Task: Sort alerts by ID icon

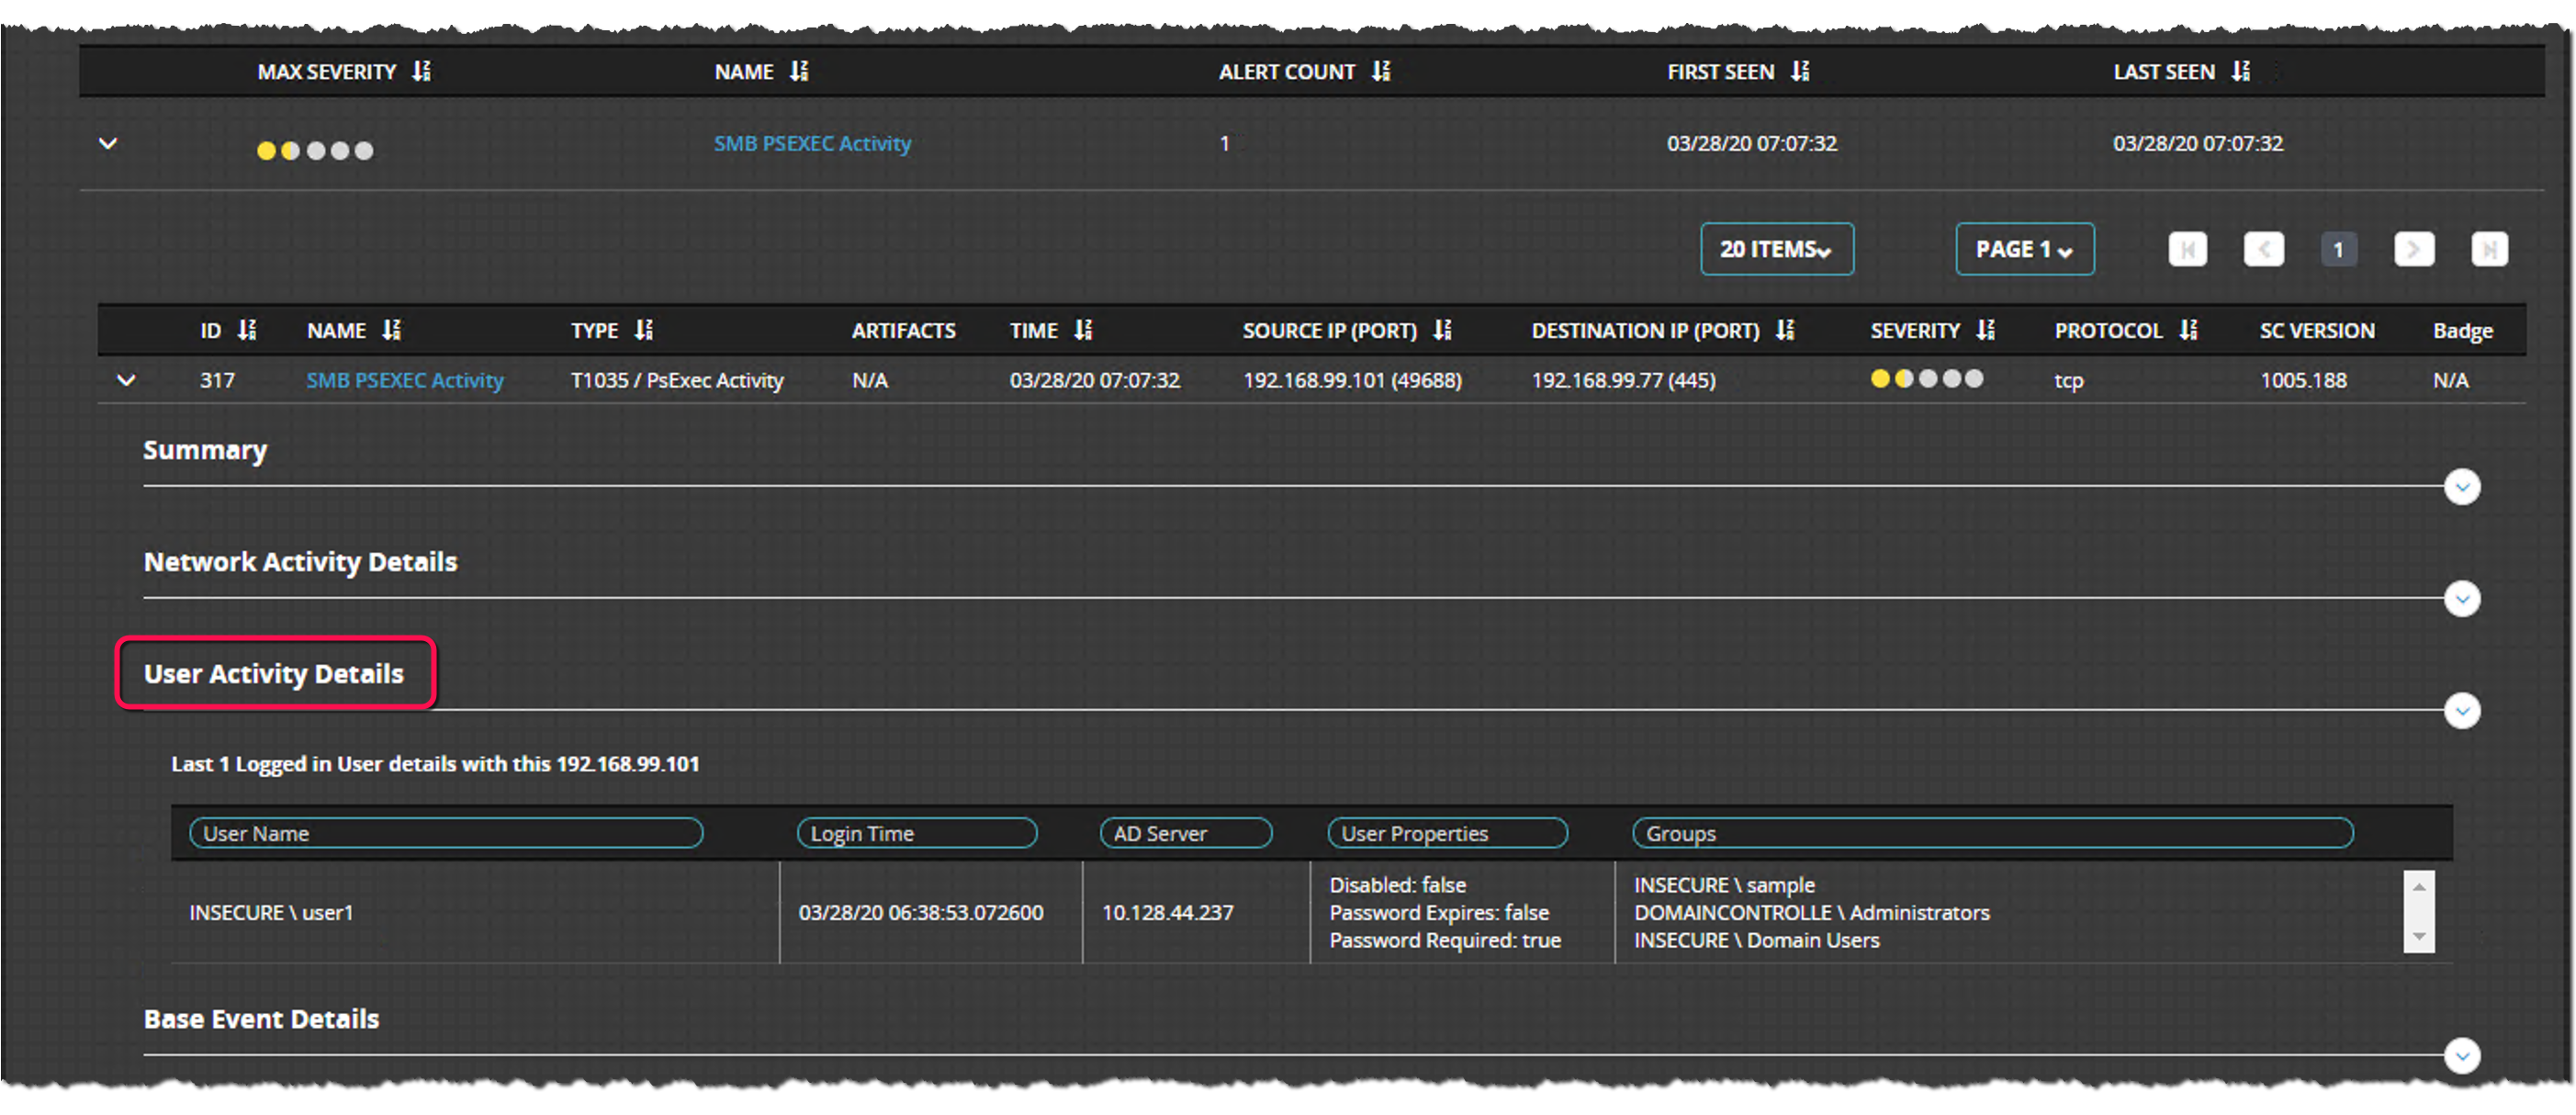Action: tap(246, 330)
